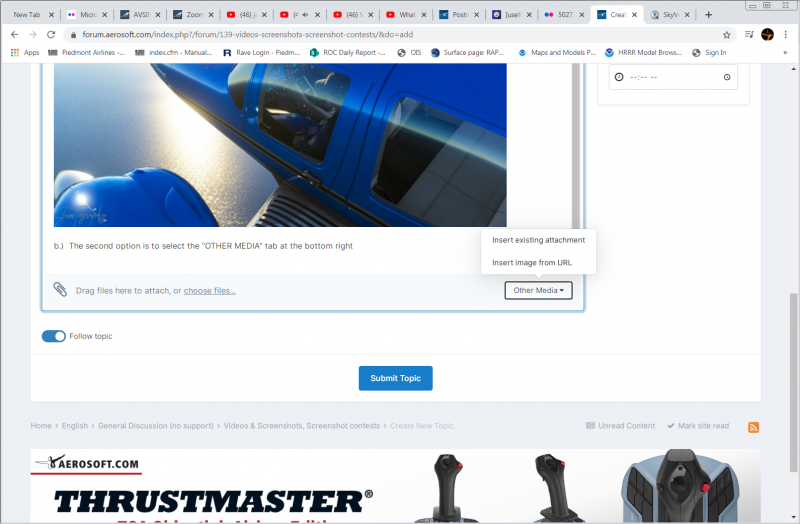Switch to the AVSIM tab
800x524 pixels.
(139, 15)
